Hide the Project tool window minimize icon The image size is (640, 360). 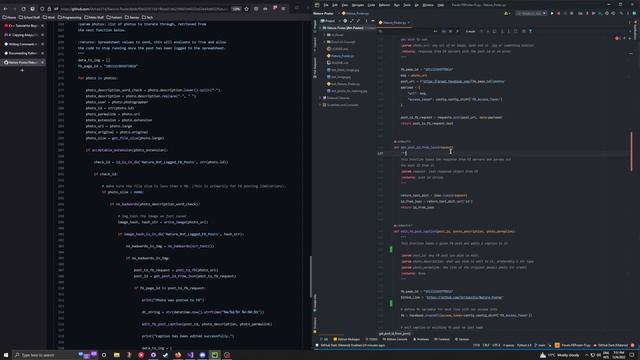click(x=373, y=21)
